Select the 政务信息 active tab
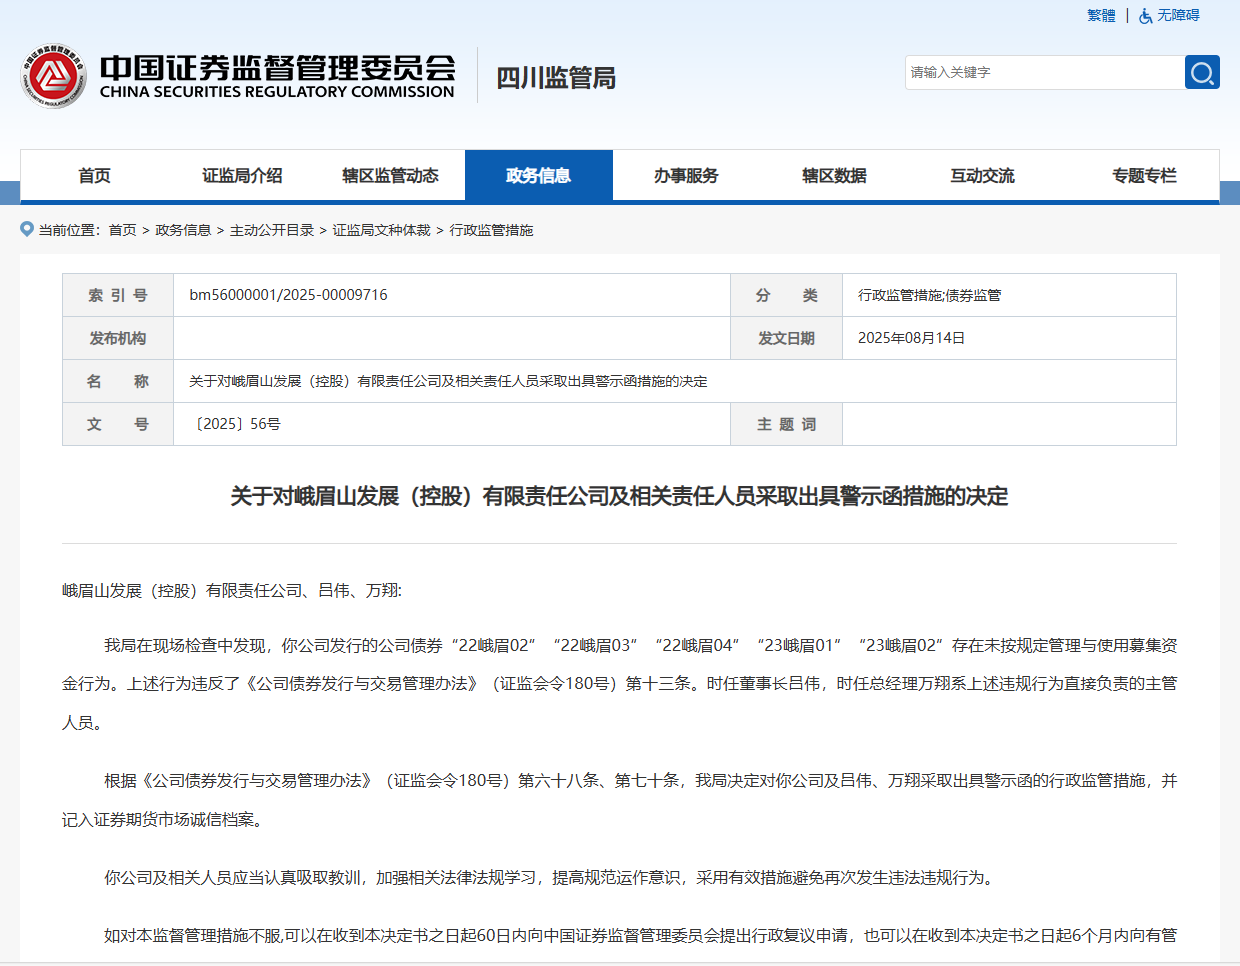 click(x=538, y=176)
